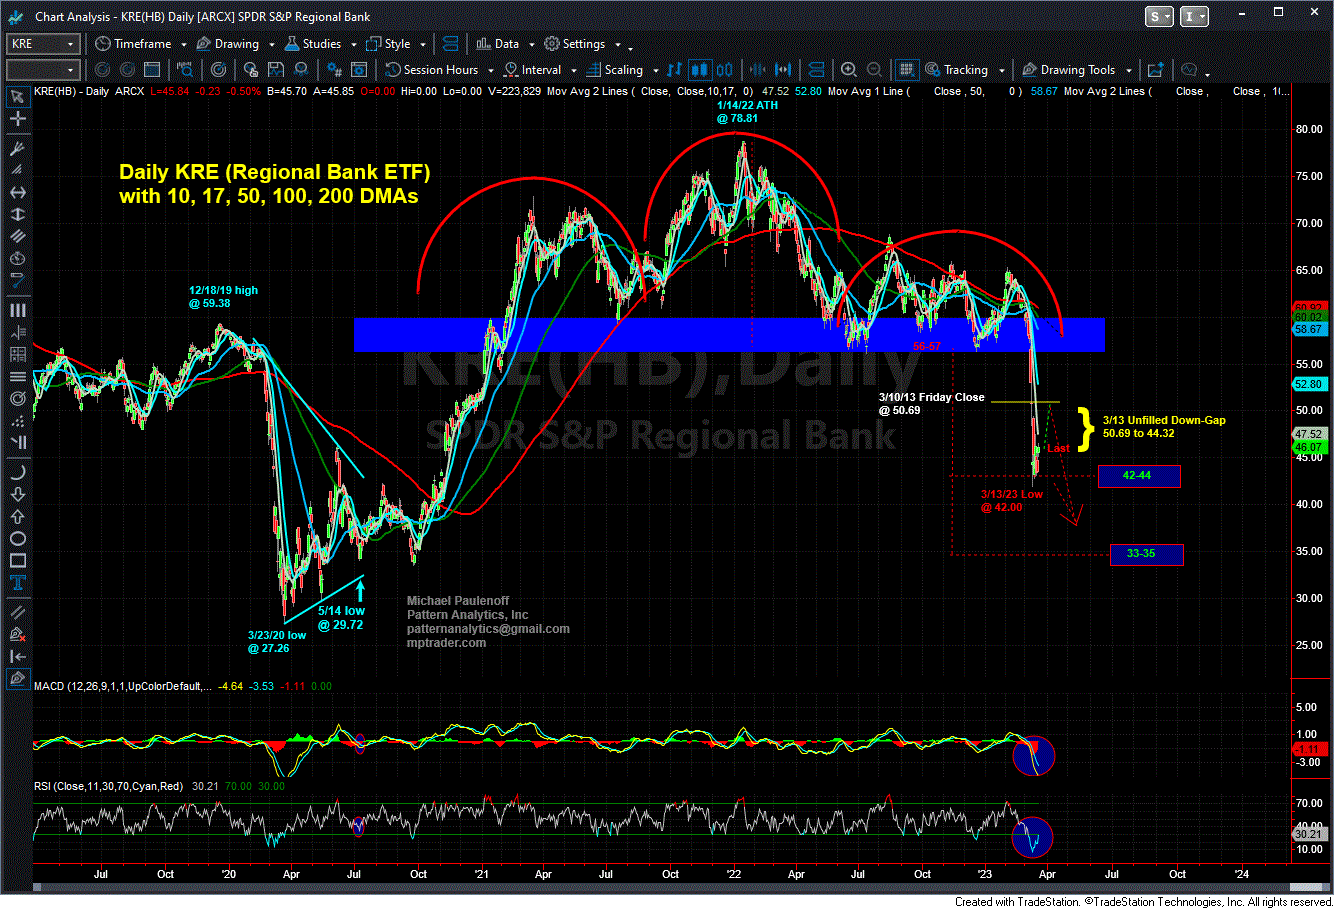
Task: Select the arc drawing tool
Action: (17, 472)
